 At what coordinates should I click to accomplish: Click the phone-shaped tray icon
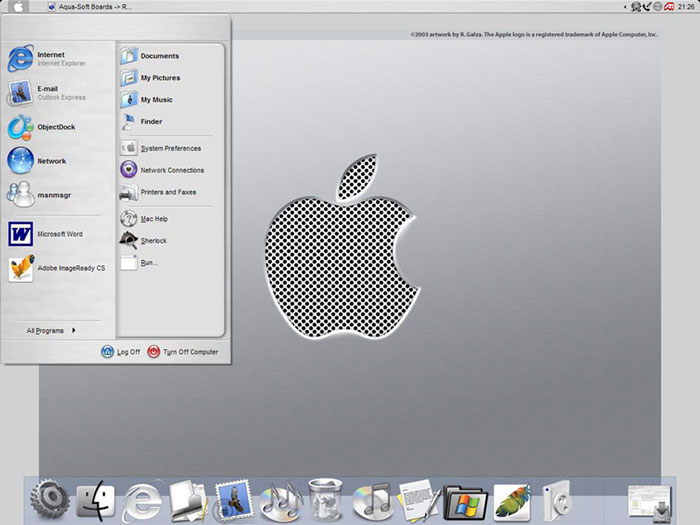coord(647,6)
